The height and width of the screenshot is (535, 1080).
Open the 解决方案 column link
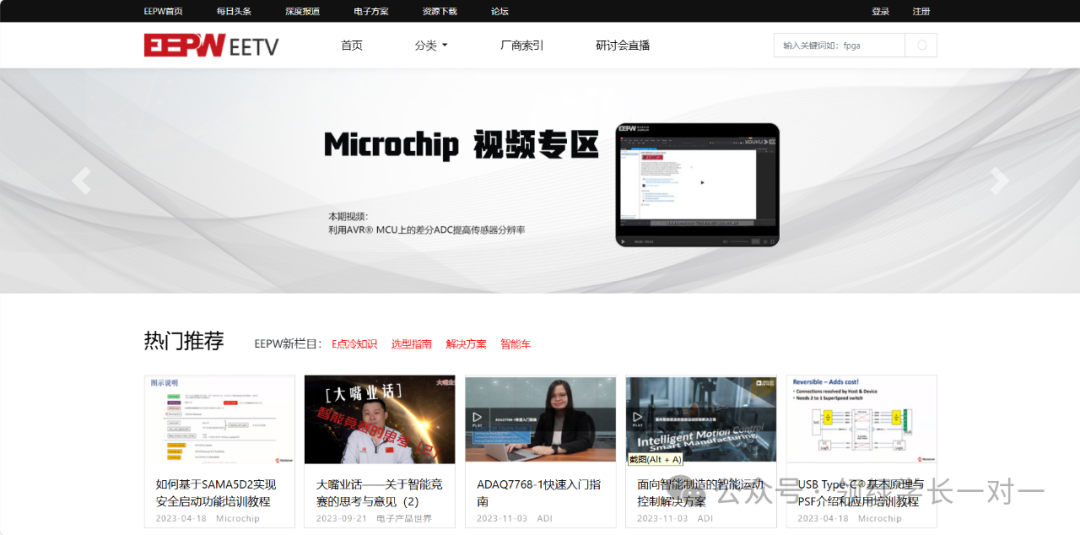466,344
